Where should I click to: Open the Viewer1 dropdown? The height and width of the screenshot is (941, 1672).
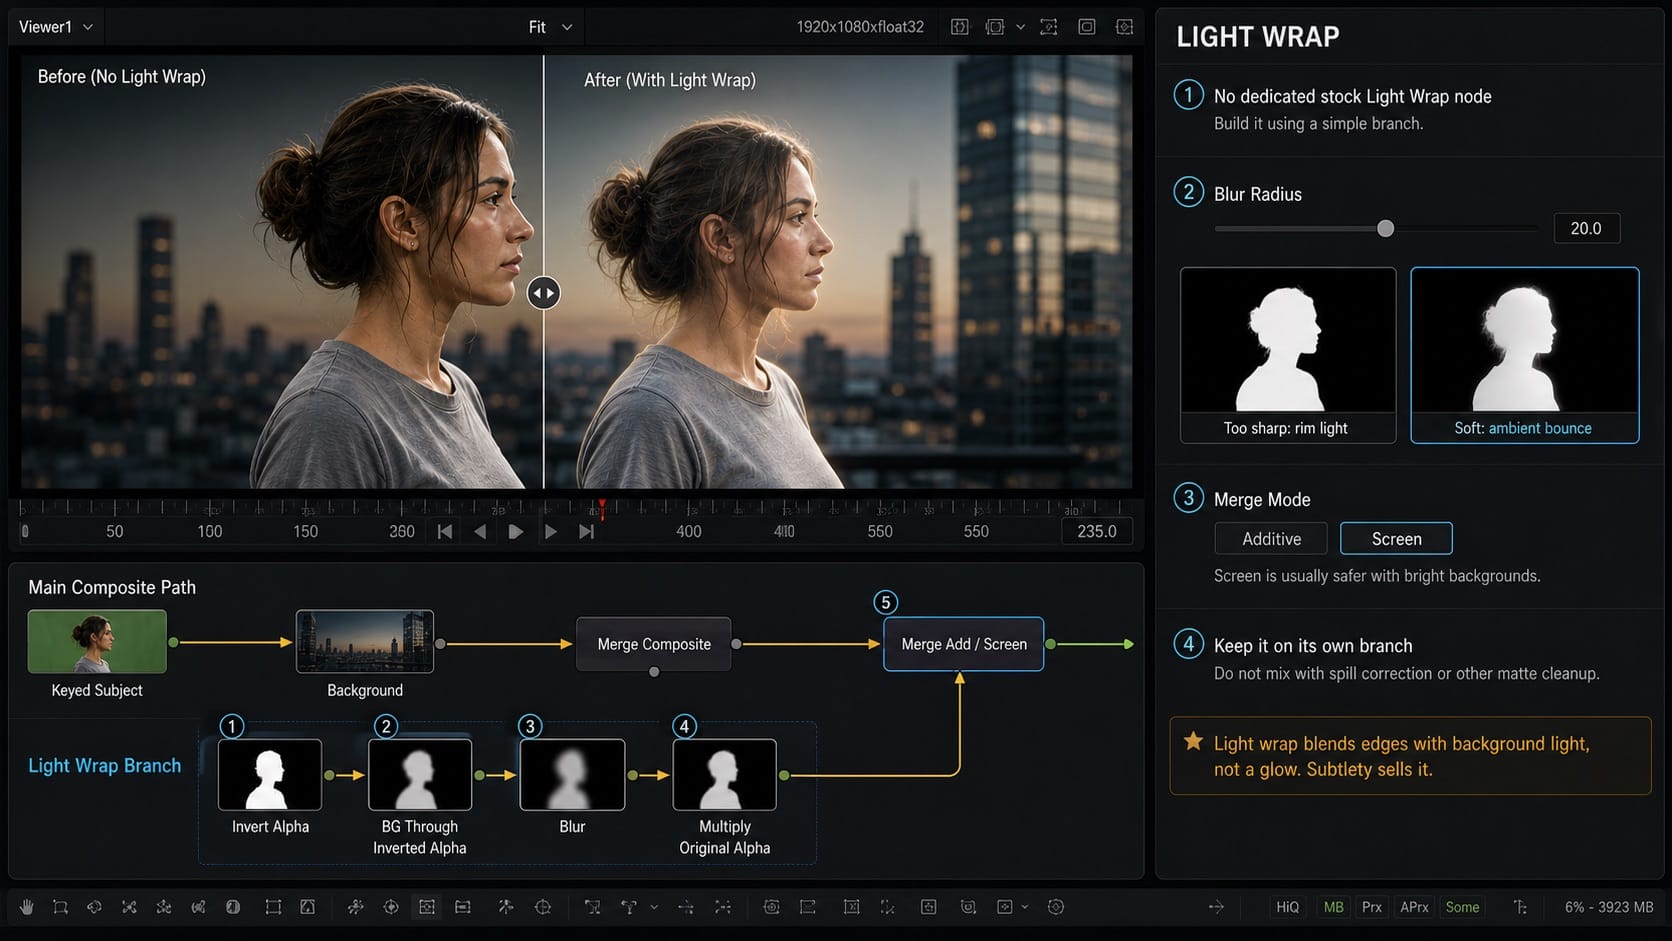(56, 27)
